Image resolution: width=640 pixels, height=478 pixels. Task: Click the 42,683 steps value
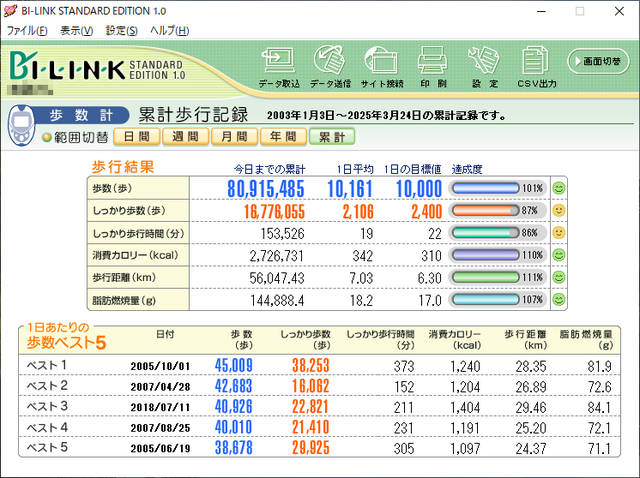click(234, 386)
